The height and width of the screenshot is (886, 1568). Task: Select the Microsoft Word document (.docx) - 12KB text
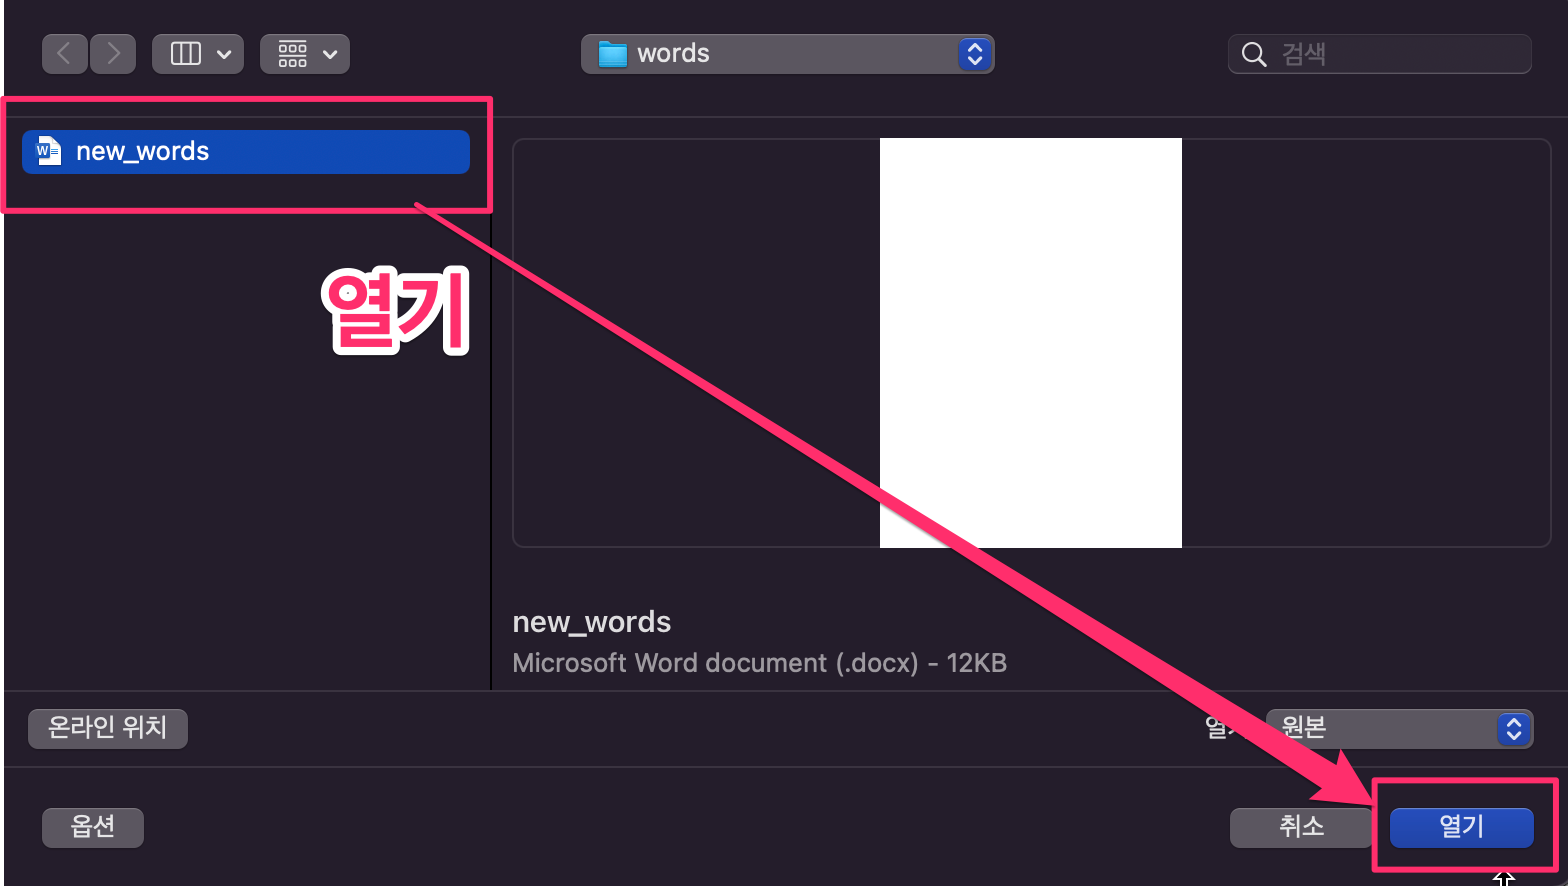760,663
